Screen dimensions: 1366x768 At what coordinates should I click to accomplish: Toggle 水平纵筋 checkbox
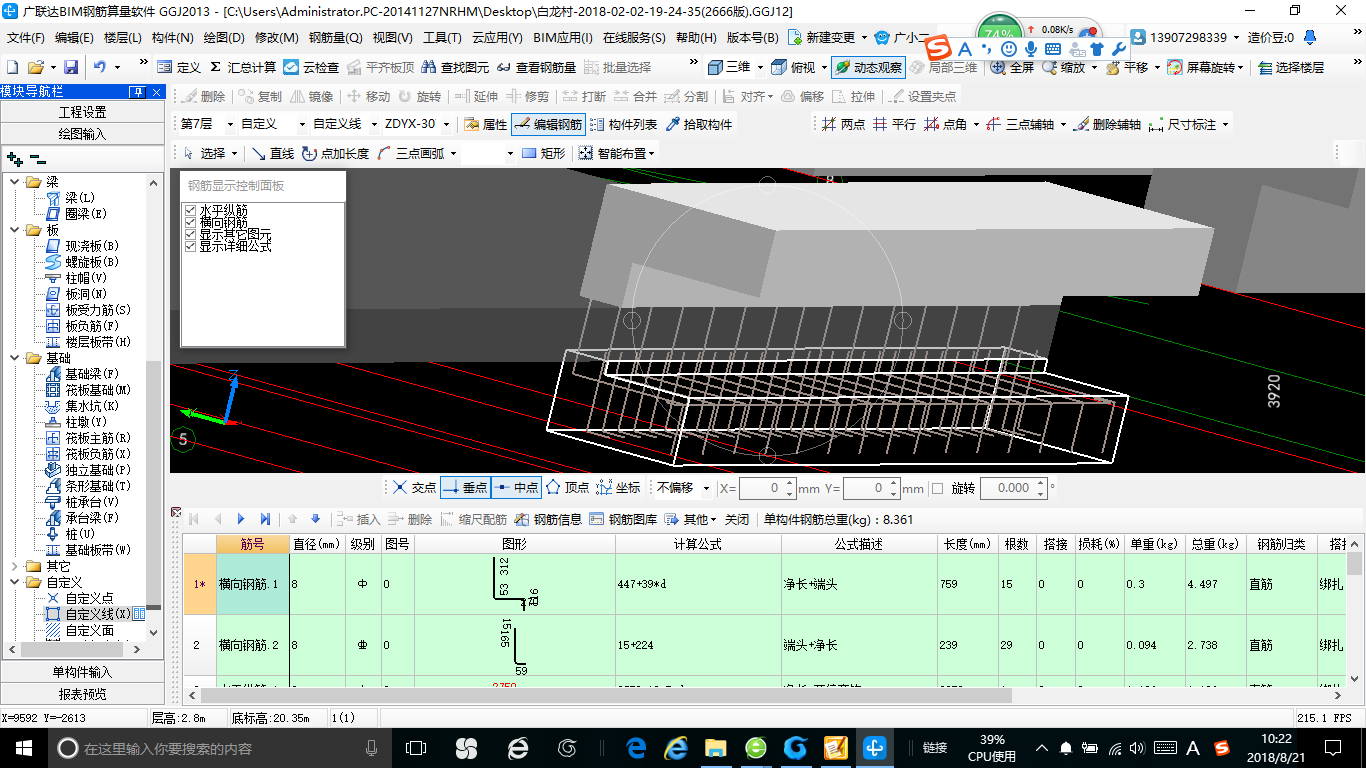[x=190, y=211]
